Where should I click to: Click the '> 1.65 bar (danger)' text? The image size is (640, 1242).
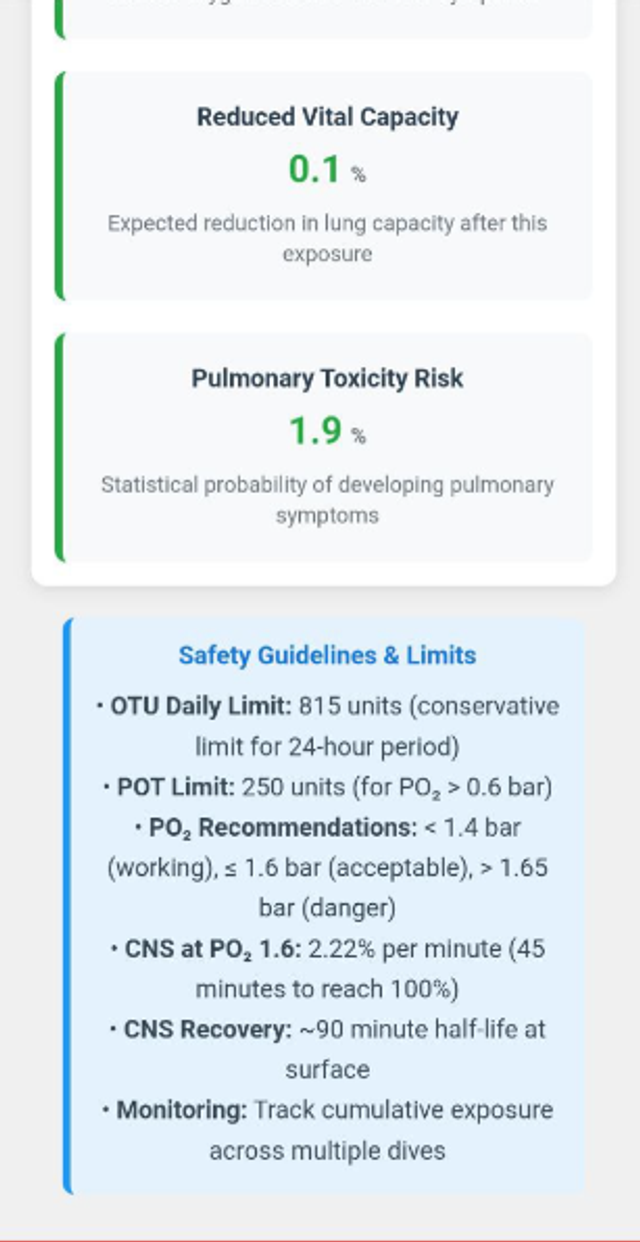(500, 868)
